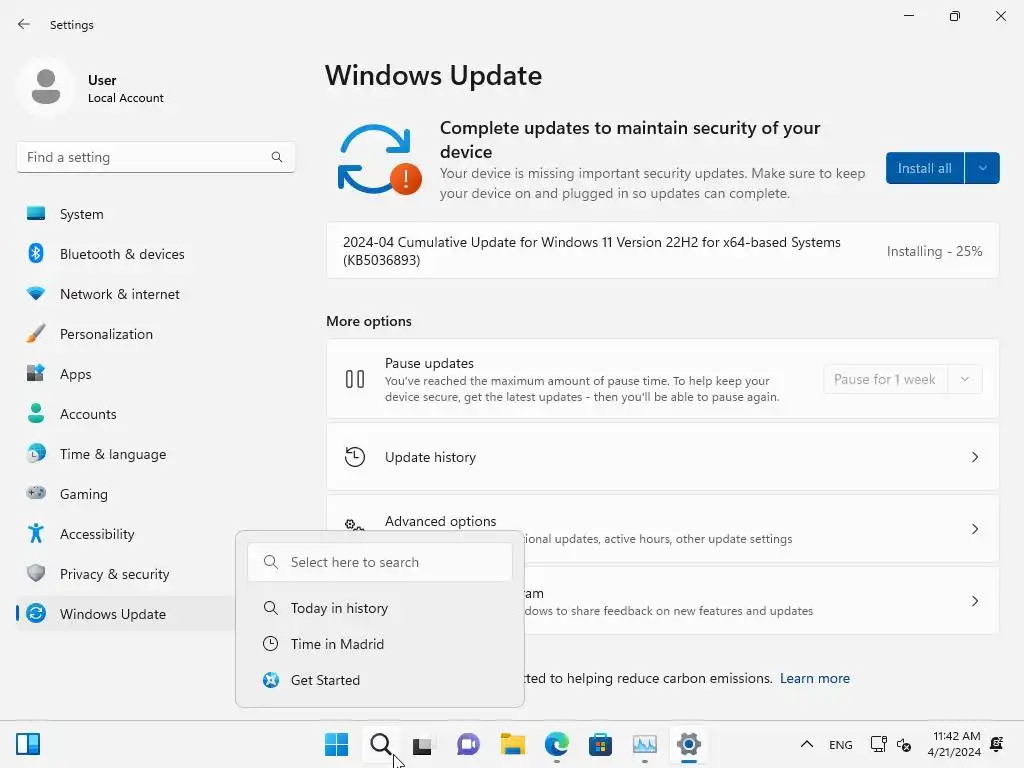Click the Select here to search field
1024x768 pixels.
point(380,562)
